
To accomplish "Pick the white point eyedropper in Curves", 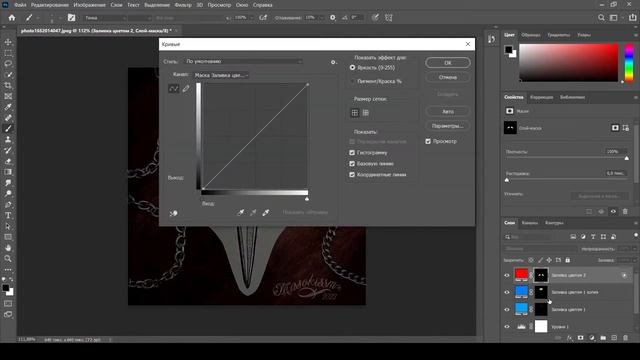I will pos(266,212).
